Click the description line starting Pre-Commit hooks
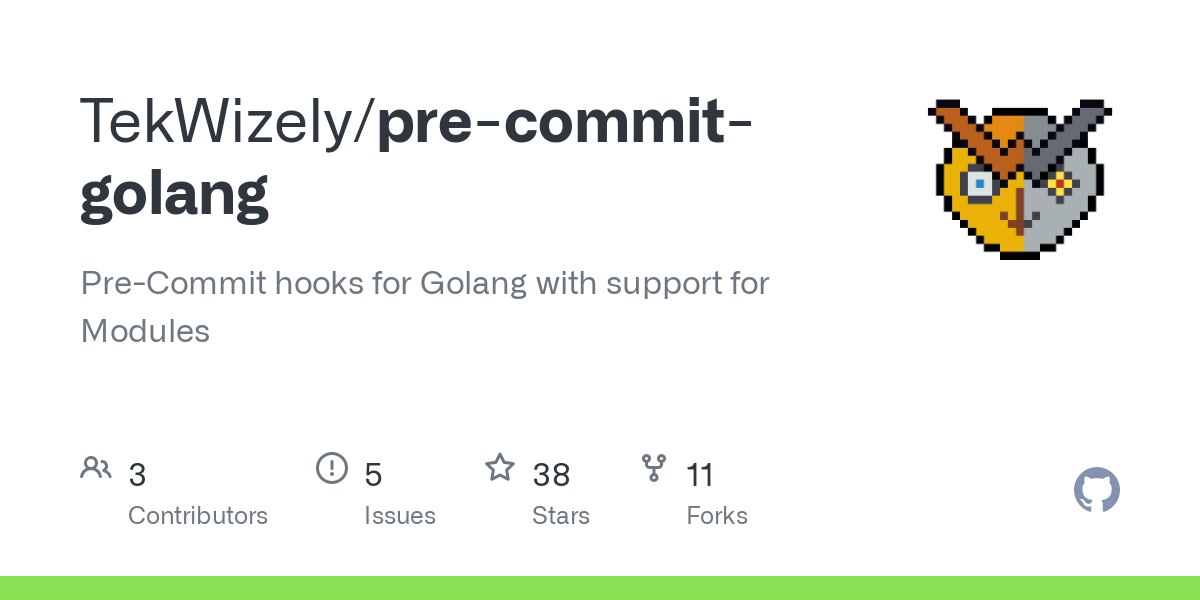Viewport: 1200px width, 600px height. (x=425, y=283)
